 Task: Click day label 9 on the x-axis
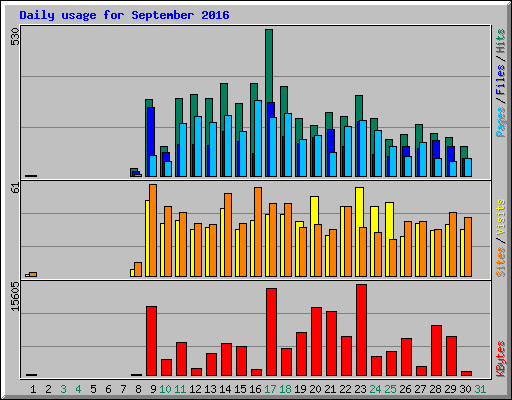click(153, 389)
